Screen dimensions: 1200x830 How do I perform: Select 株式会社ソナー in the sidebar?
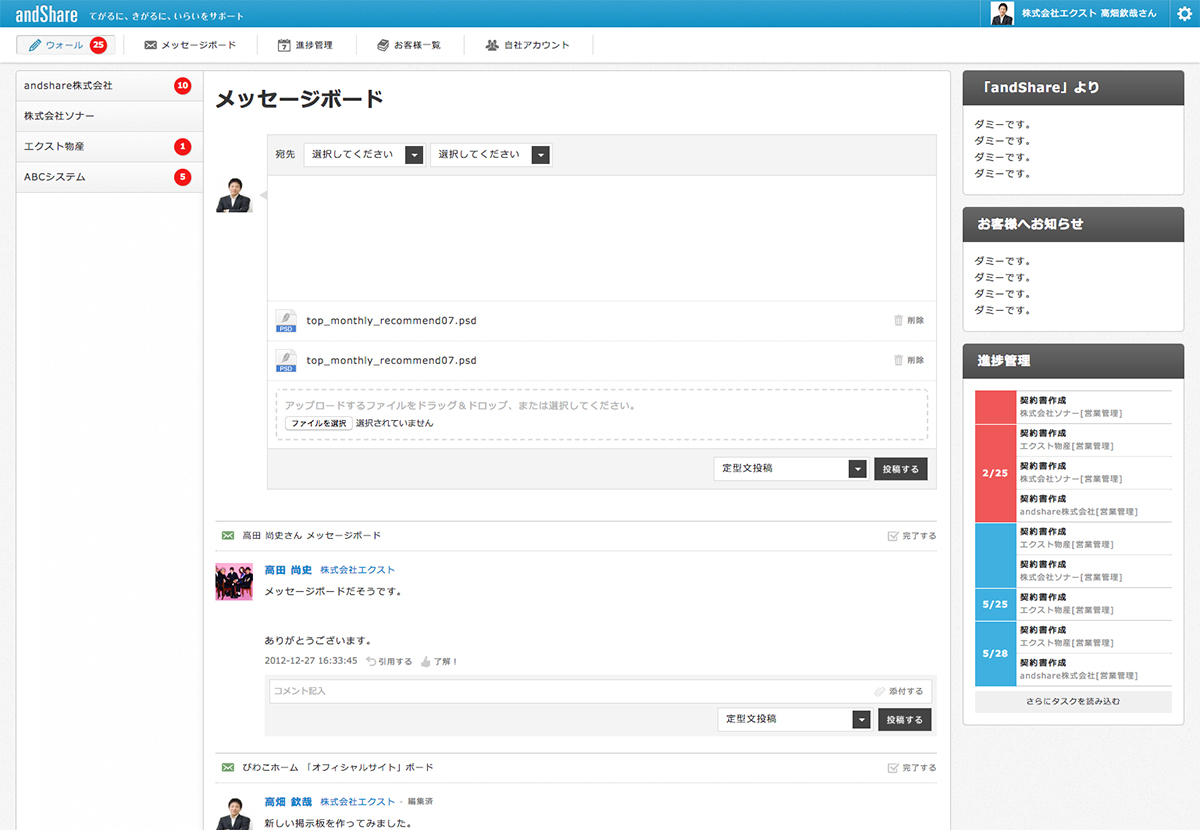click(110, 117)
